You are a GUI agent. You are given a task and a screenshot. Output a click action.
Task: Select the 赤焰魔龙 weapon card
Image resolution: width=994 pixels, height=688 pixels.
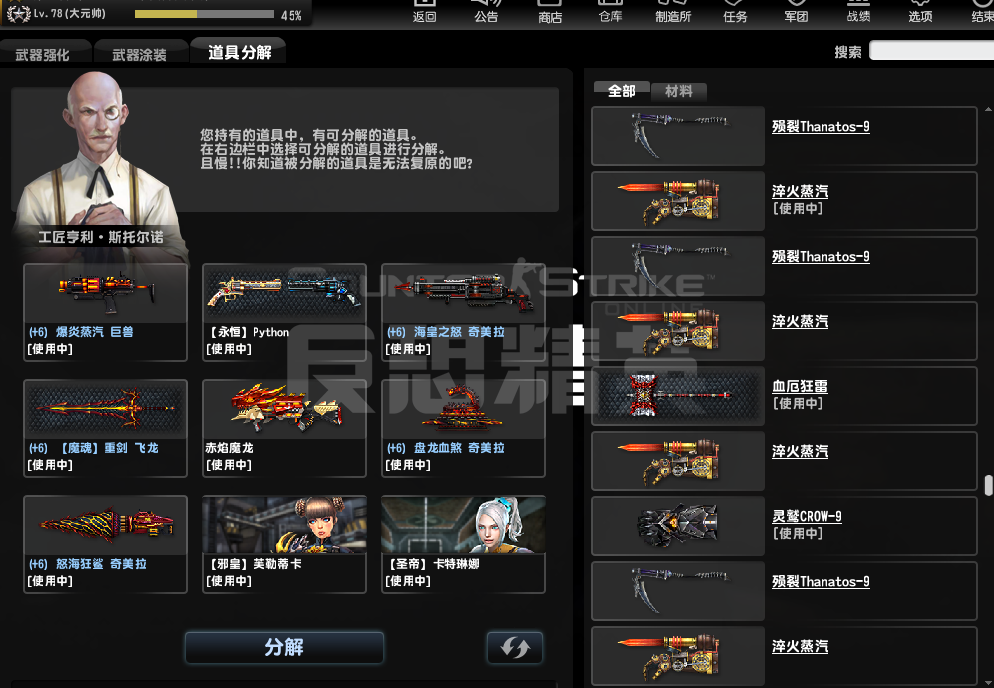tap(284, 429)
